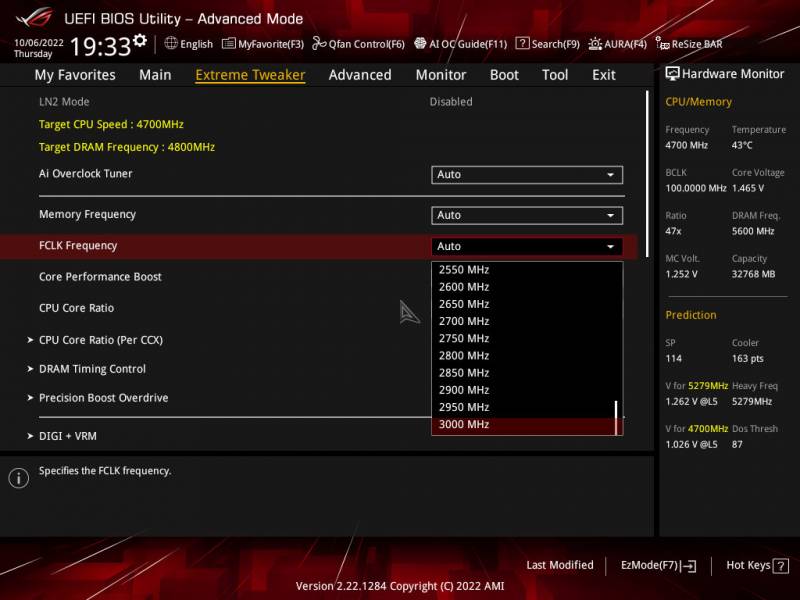Collapse the FCLK Frequency dropdown
This screenshot has width=800, height=600.
point(527,246)
